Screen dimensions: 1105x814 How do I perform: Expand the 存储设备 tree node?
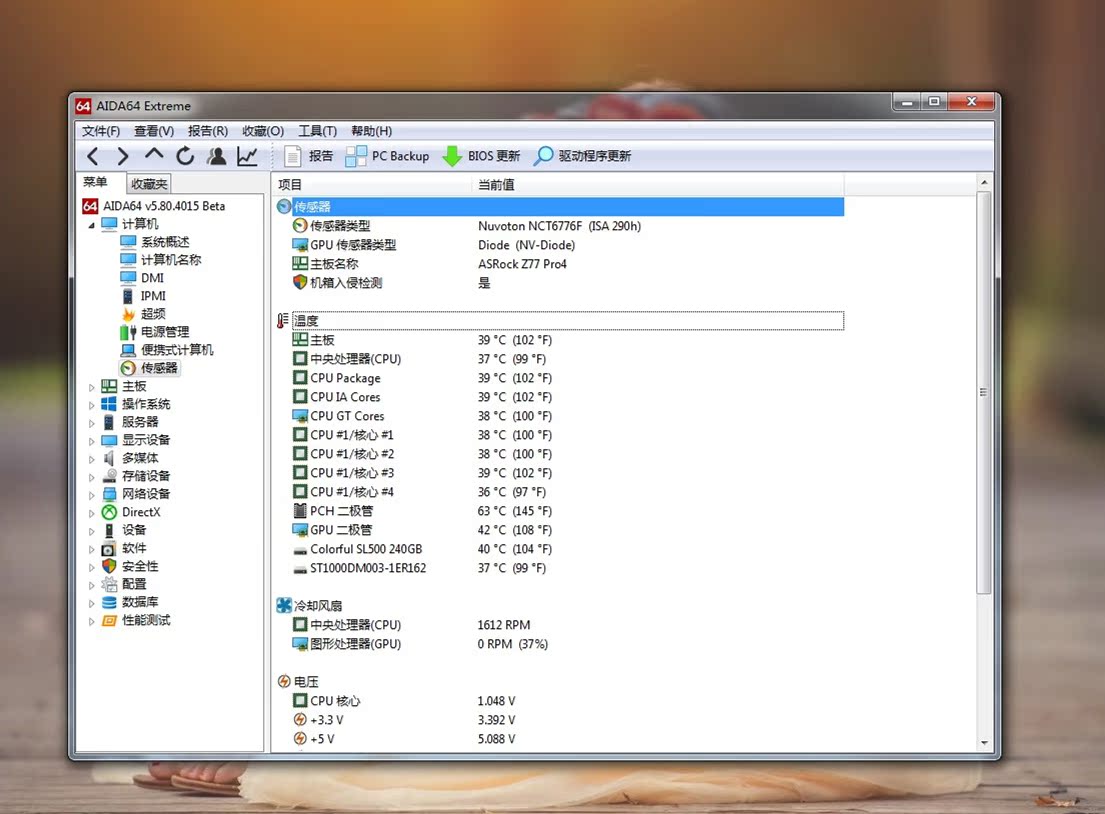tap(92, 477)
